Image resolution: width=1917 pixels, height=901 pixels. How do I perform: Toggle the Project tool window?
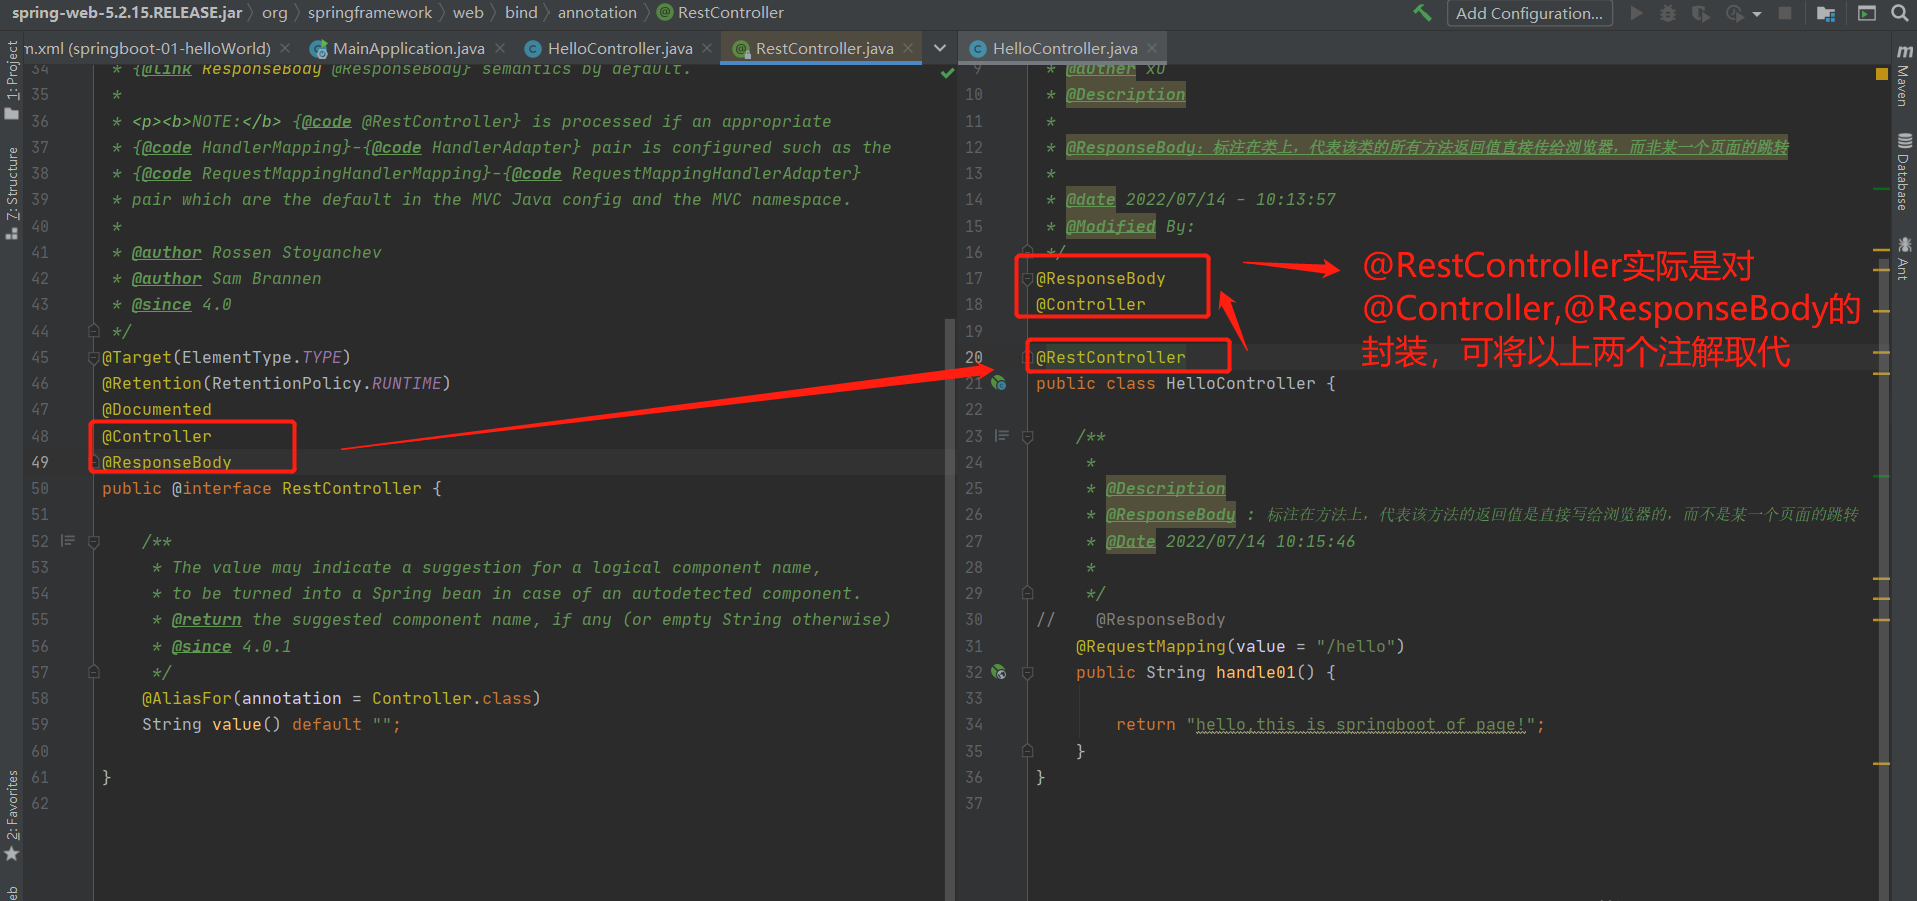pyautogui.click(x=12, y=80)
